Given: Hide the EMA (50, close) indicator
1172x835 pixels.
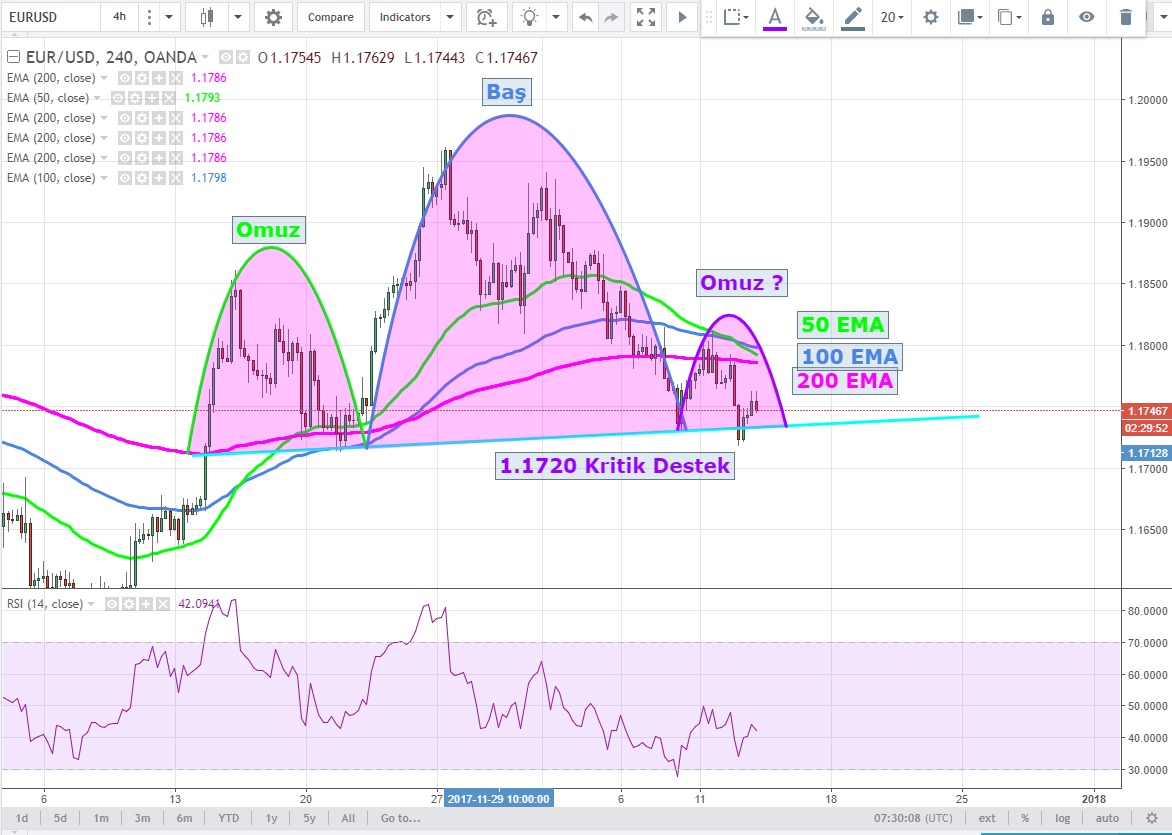Looking at the screenshot, I should pos(118,98).
